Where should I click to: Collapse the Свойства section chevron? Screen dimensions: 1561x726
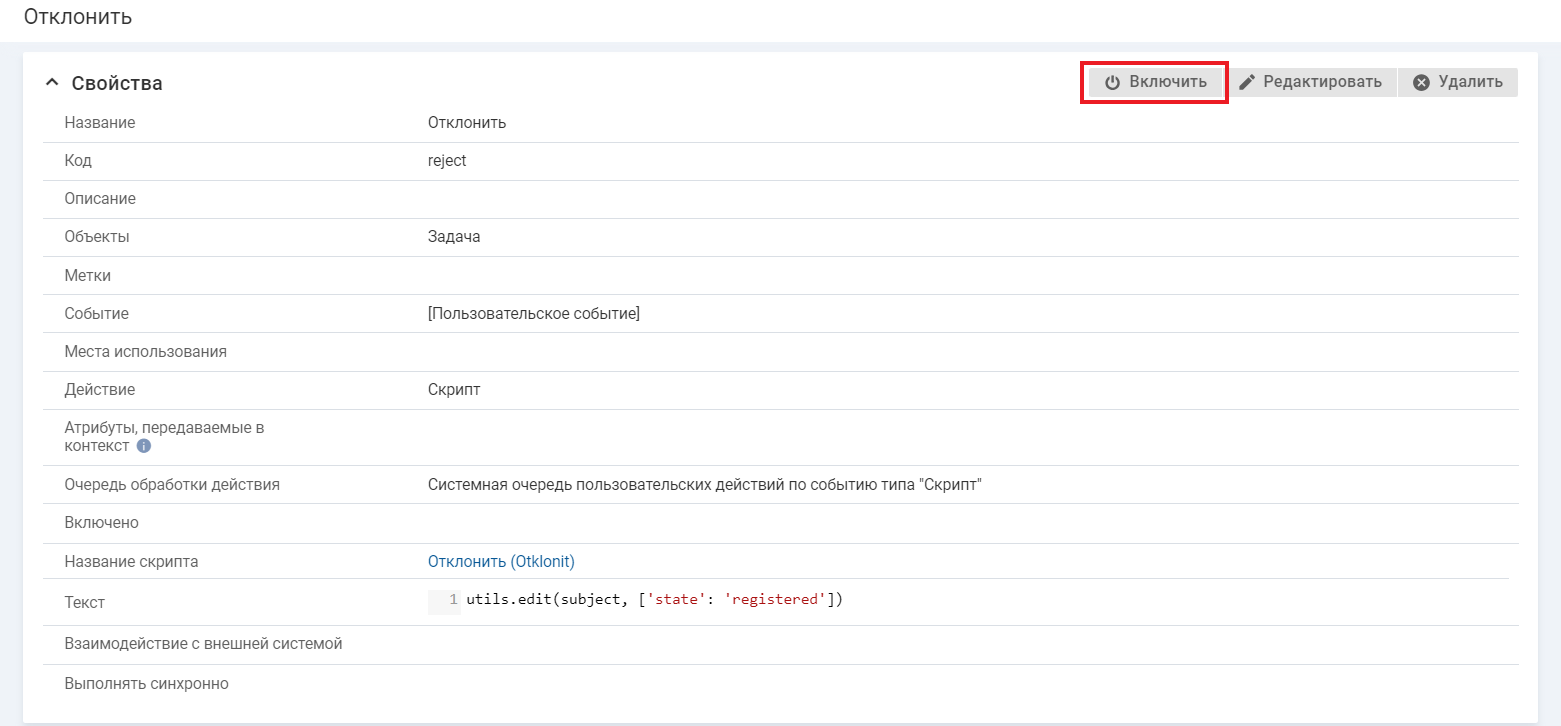(x=52, y=83)
